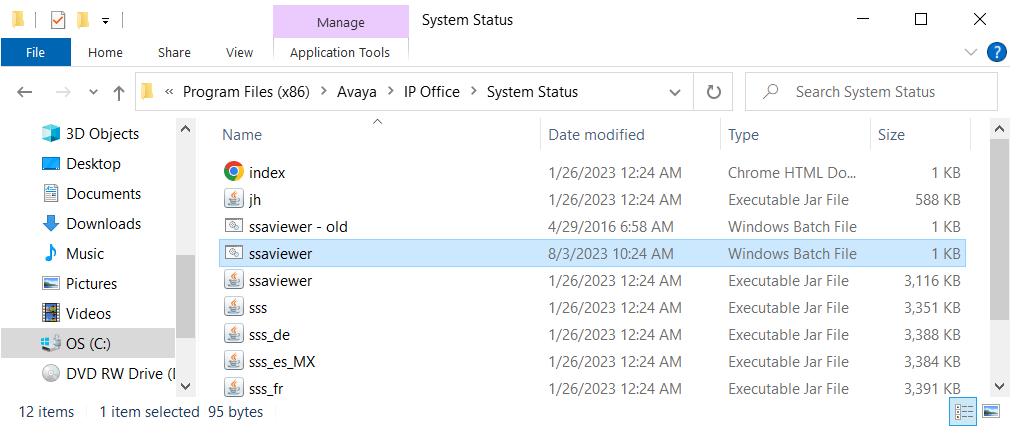Select the sss_de jar file icon

coord(233,335)
